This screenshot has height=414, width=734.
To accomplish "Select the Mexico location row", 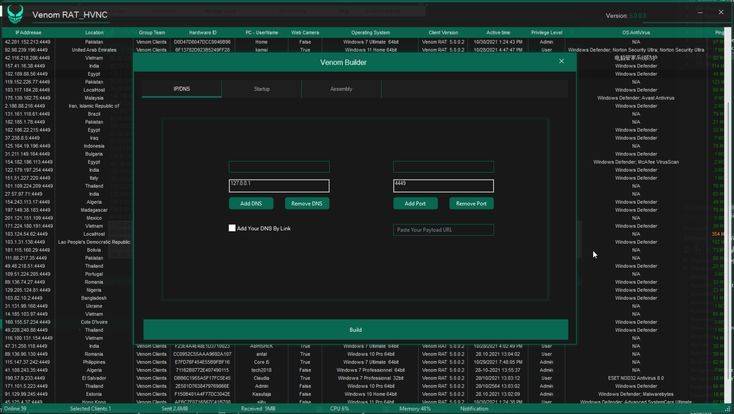I will [94, 218].
